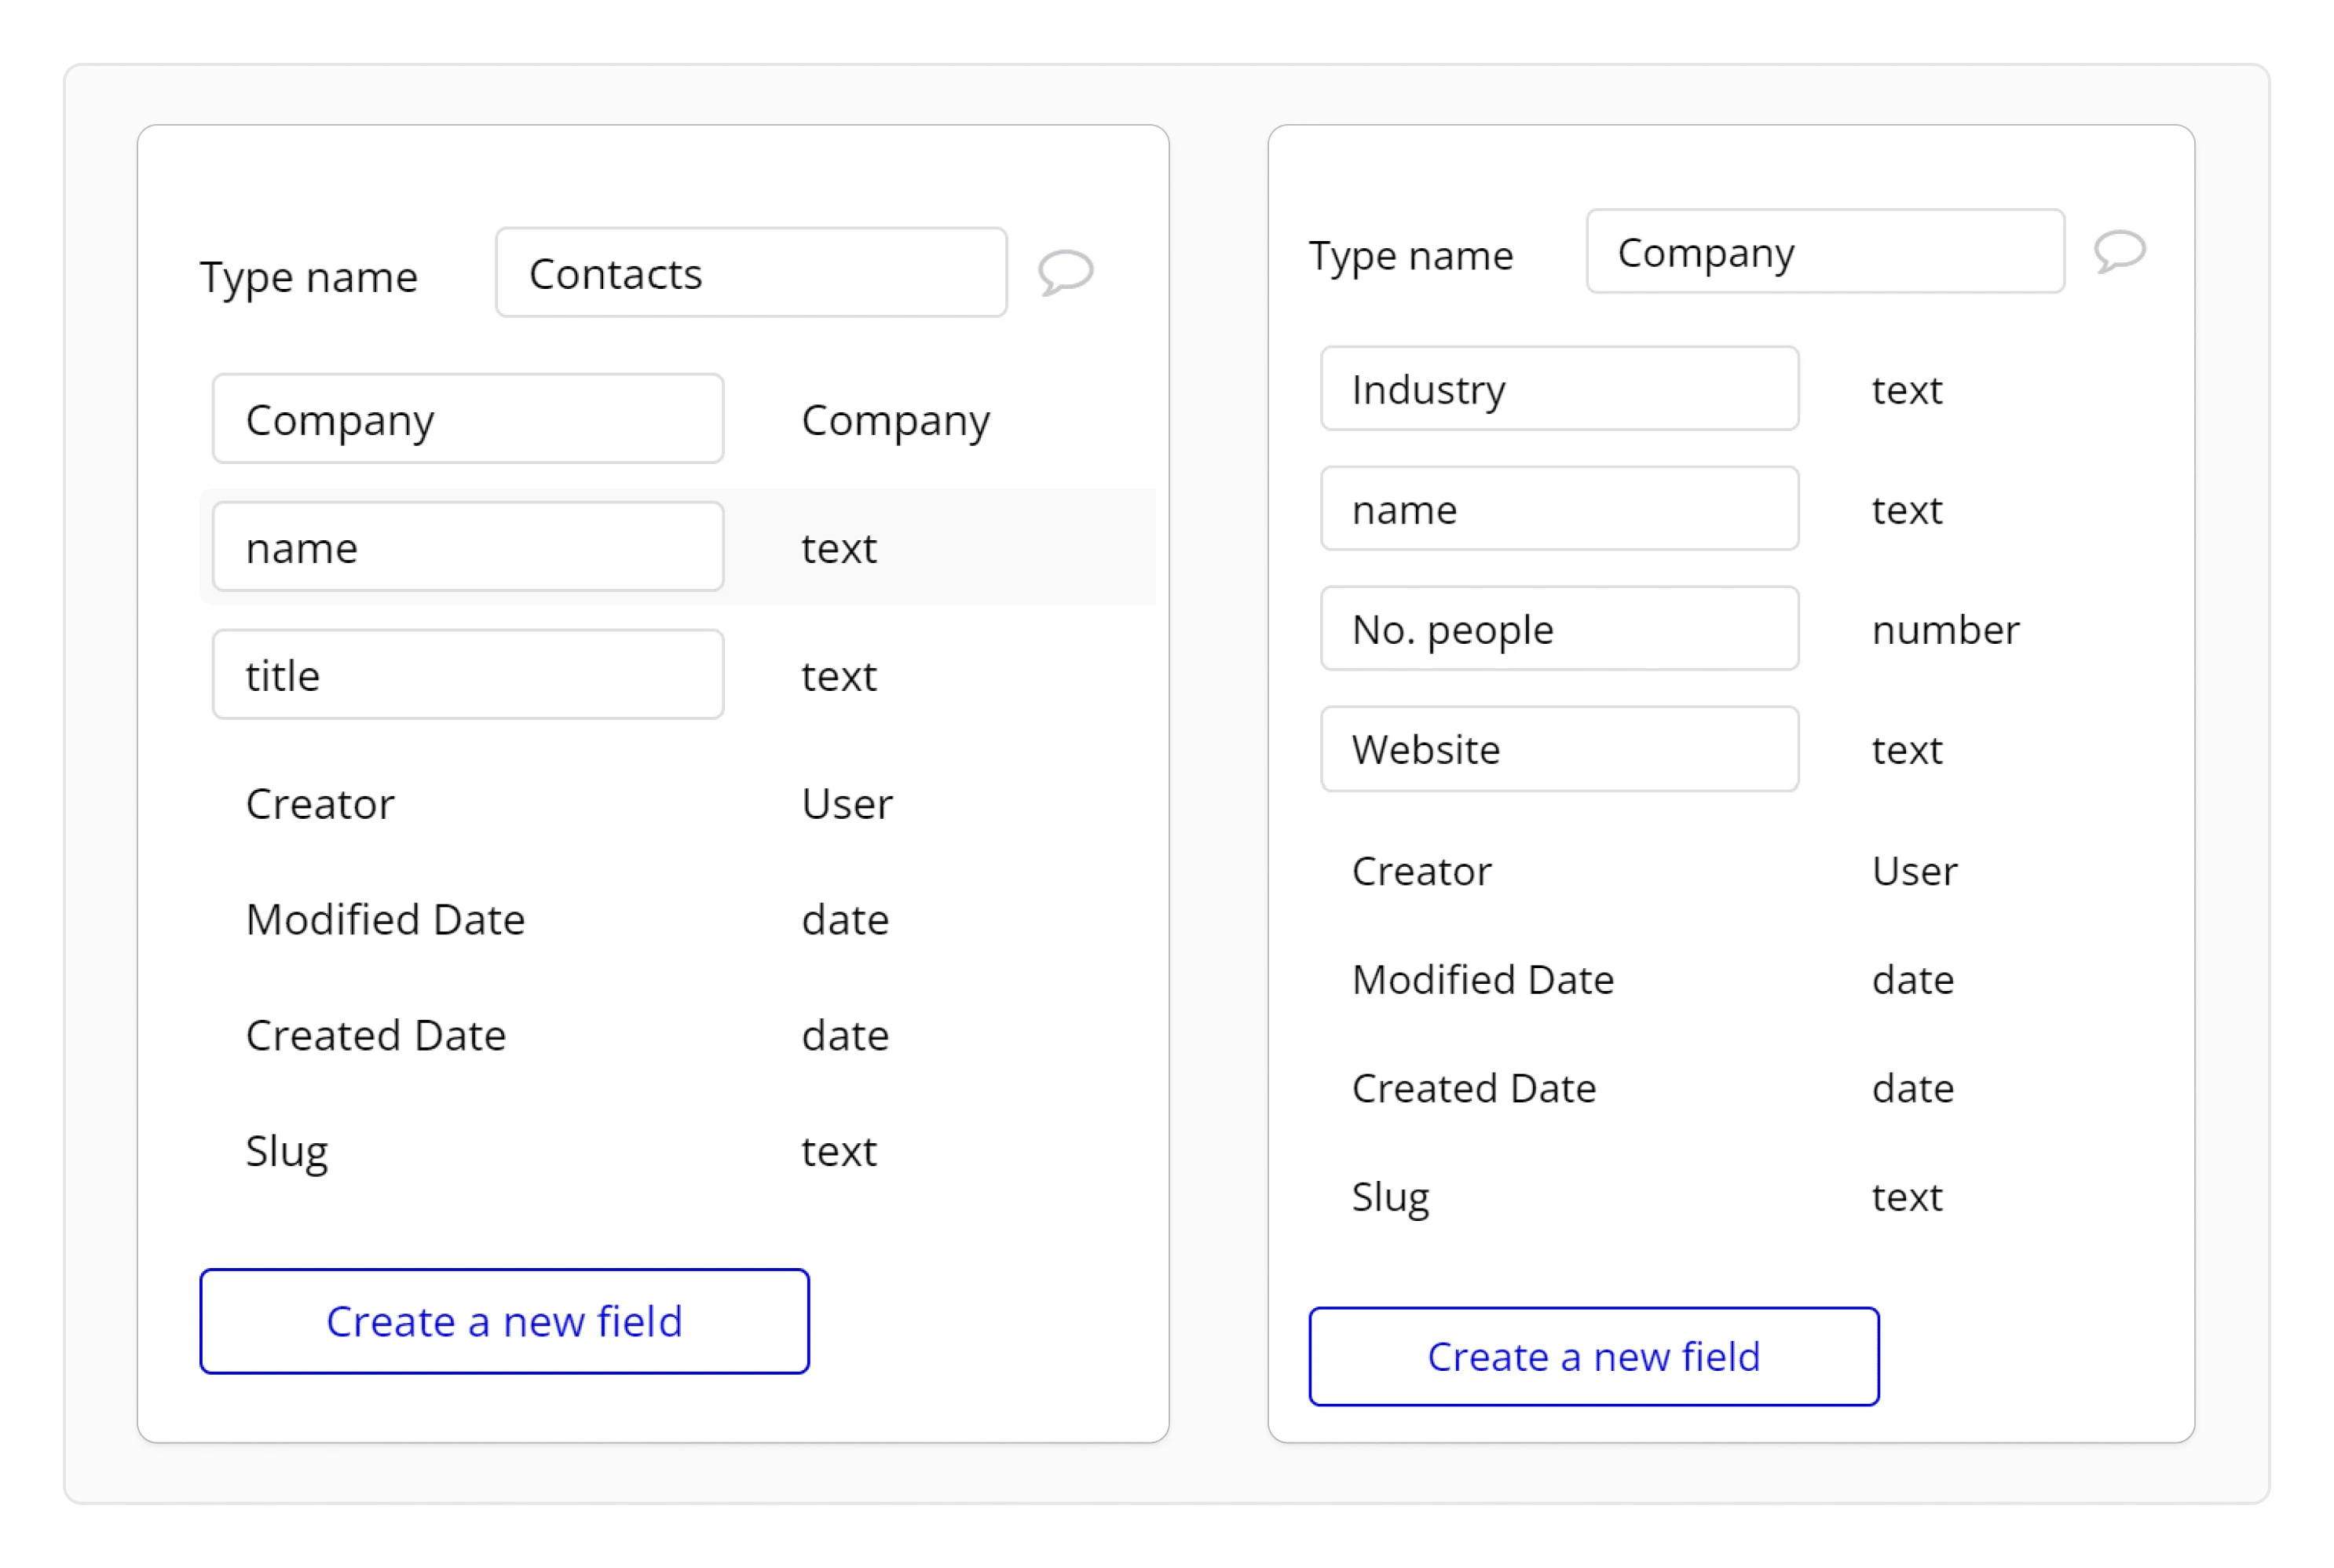The image size is (2334, 1568).
Task: Click comment icon next to Contacts type name
Action: [1065, 272]
